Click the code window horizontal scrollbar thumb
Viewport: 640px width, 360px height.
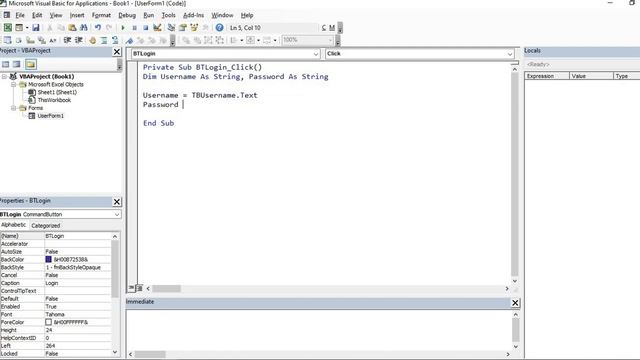(x=167, y=289)
